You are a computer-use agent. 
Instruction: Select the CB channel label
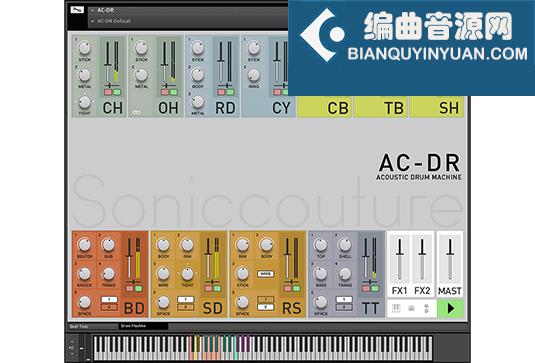tap(338, 108)
